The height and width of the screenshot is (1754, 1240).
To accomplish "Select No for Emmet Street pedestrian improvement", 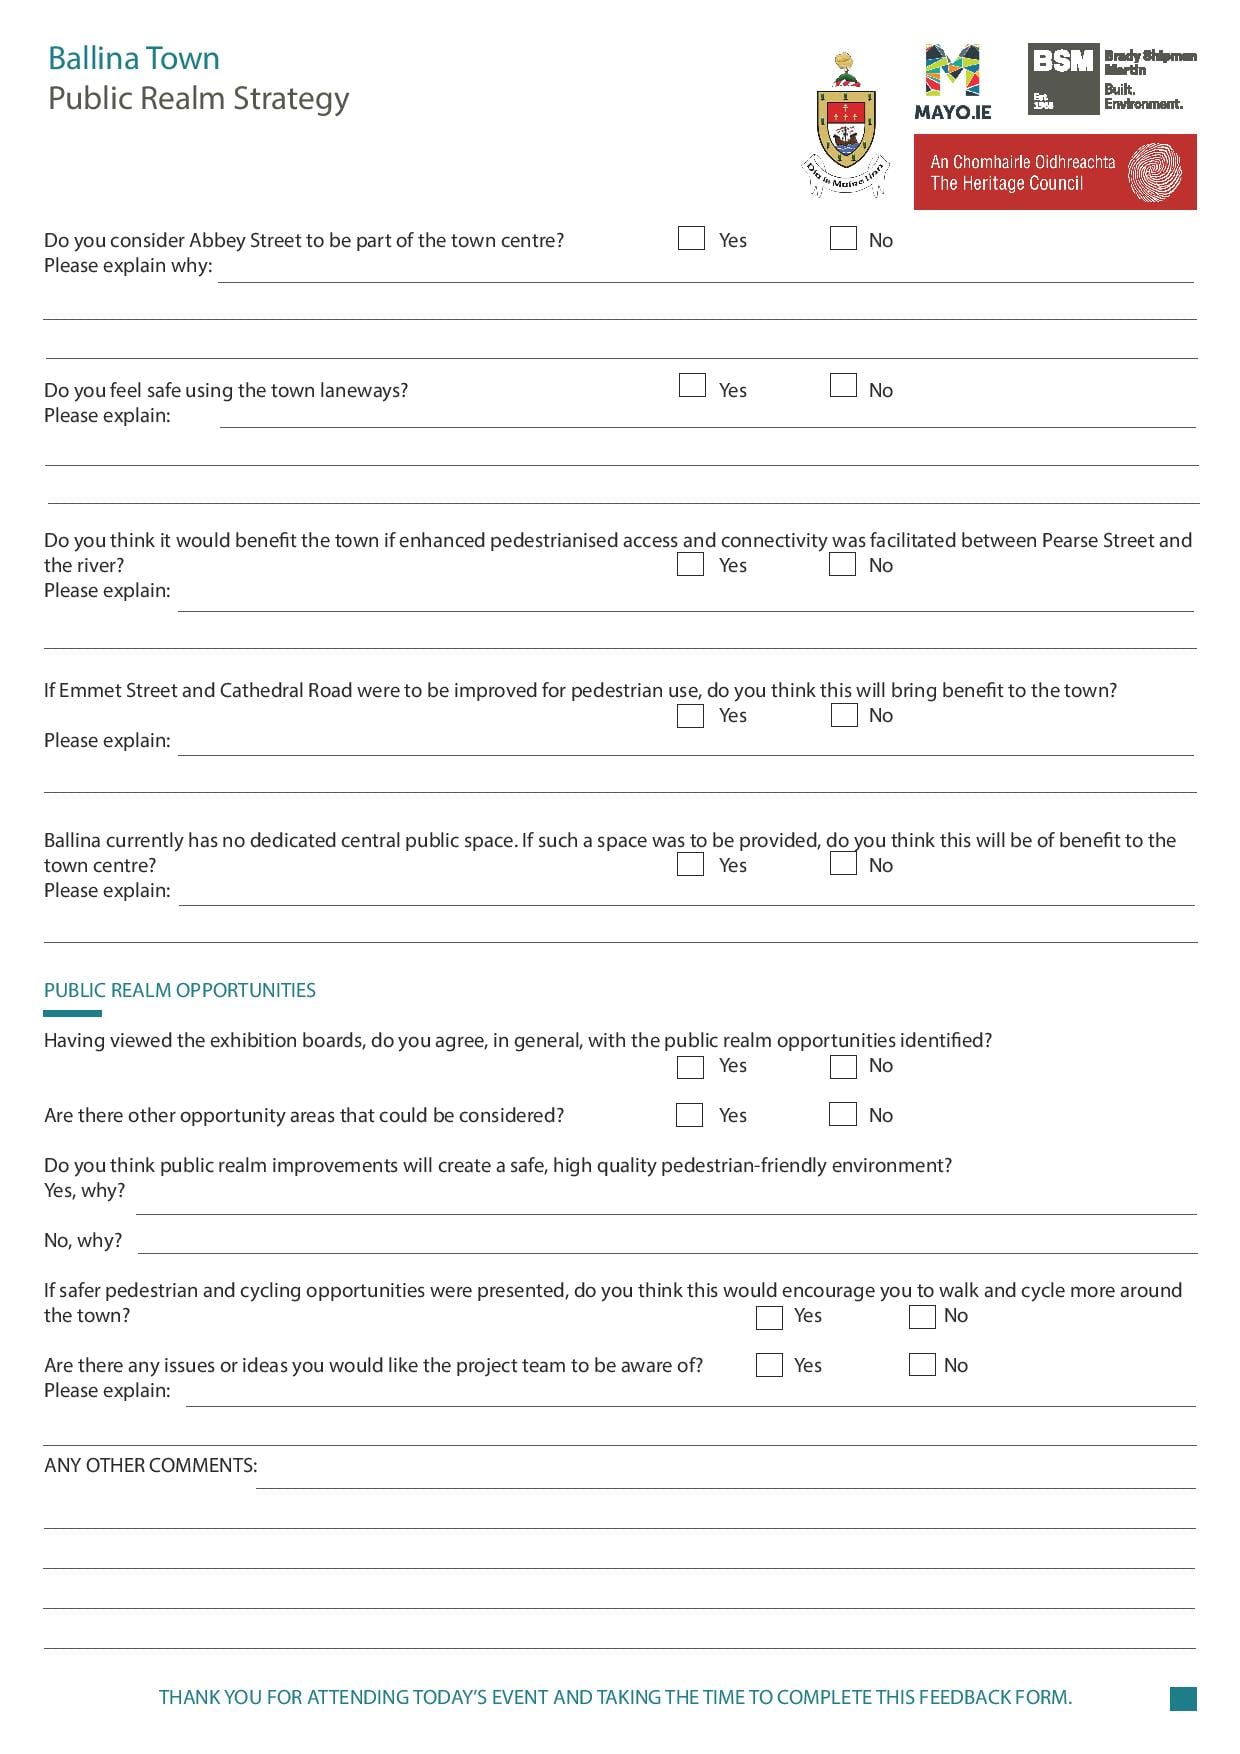I will (844, 715).
